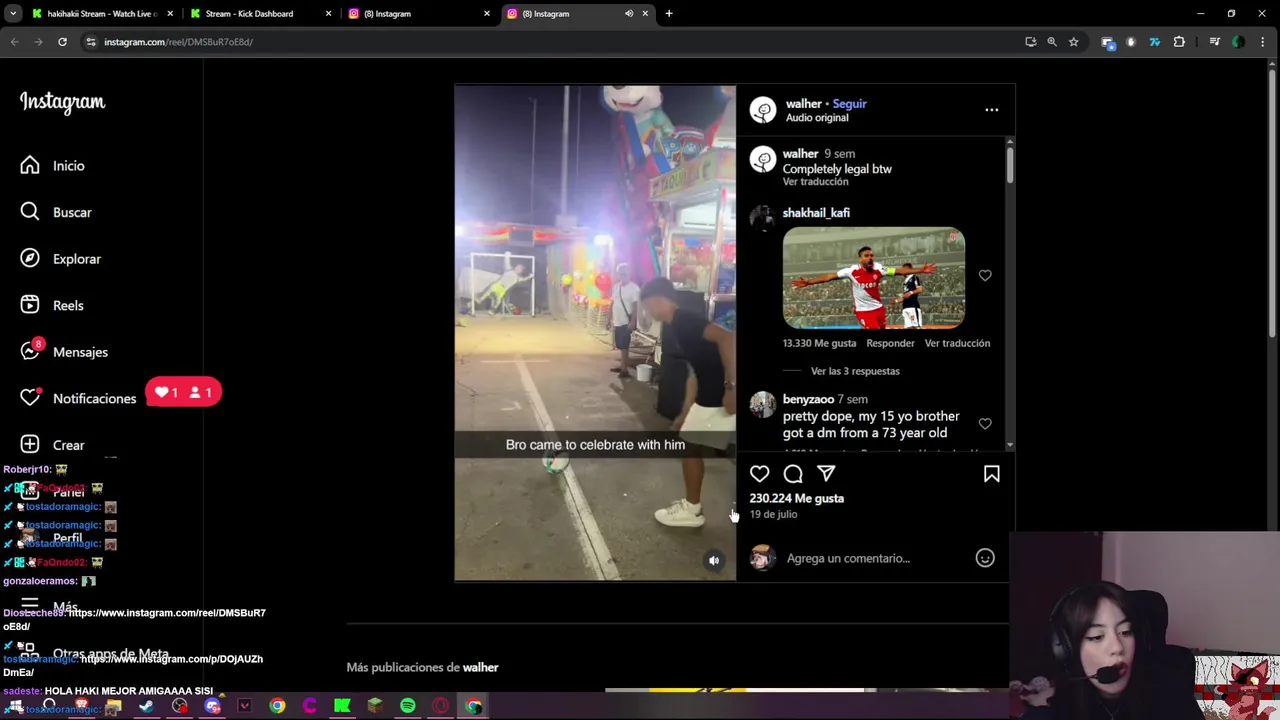Open the zoom magnifier in address bar
This screenshot has height=720, width=1280.
(x=1052, y=42)
